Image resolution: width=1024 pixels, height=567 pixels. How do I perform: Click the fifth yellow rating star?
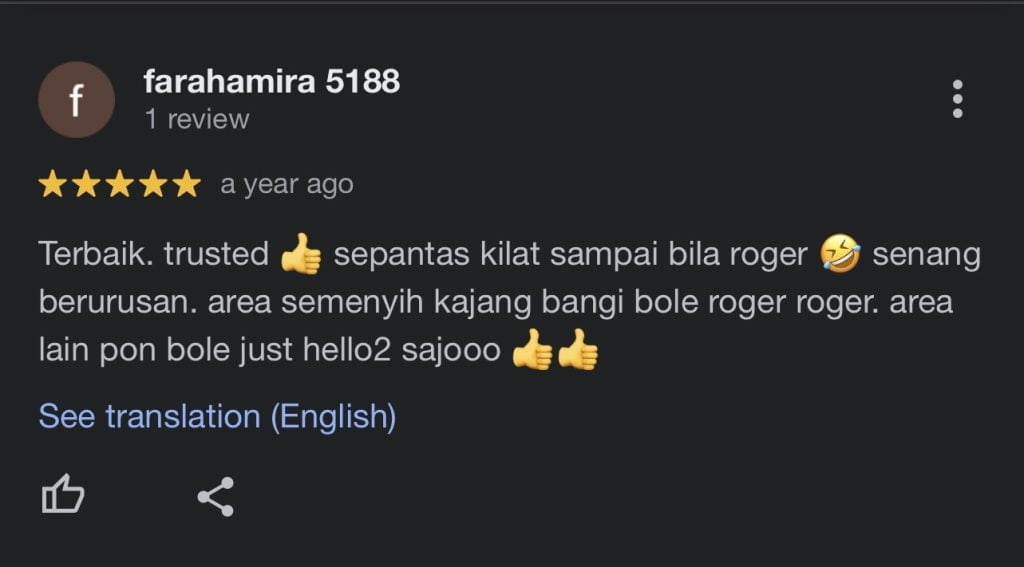pos(187,185)
